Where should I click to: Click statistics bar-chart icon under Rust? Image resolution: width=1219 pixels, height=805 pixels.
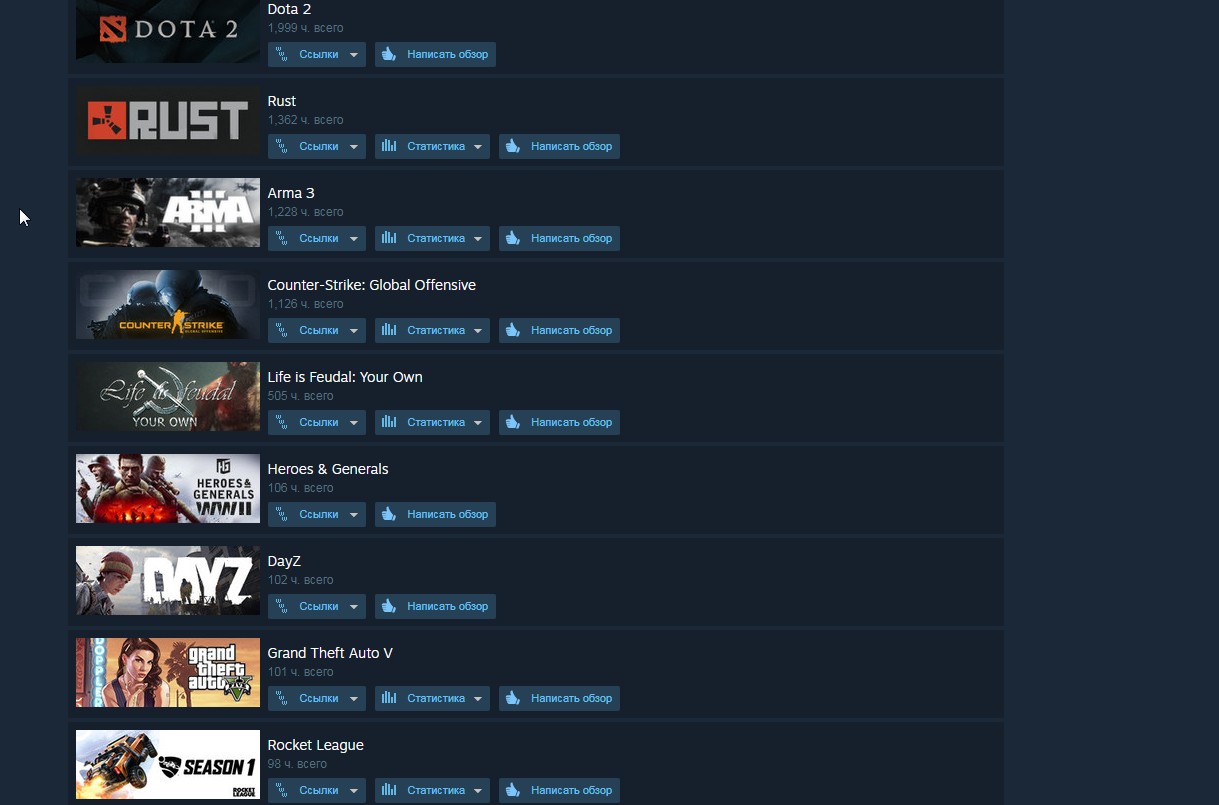[x=389, y=146]
